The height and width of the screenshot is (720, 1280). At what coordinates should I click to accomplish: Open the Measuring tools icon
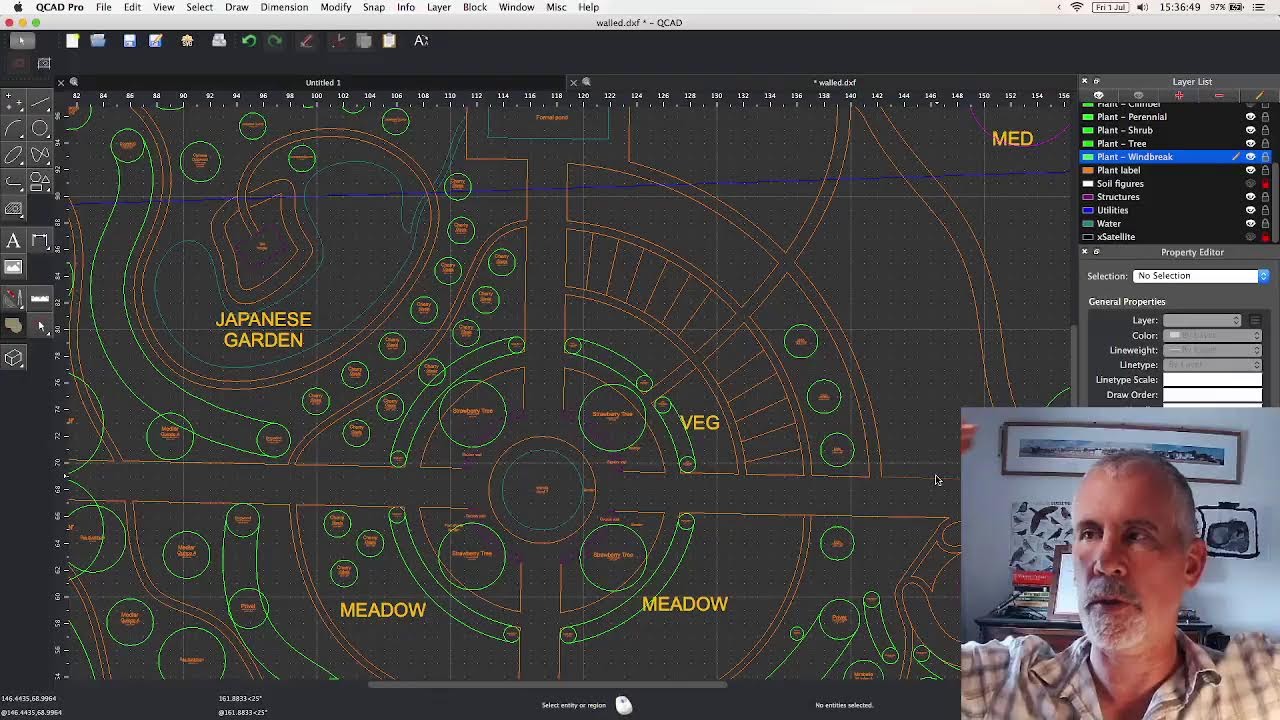[x=40, y=298]
